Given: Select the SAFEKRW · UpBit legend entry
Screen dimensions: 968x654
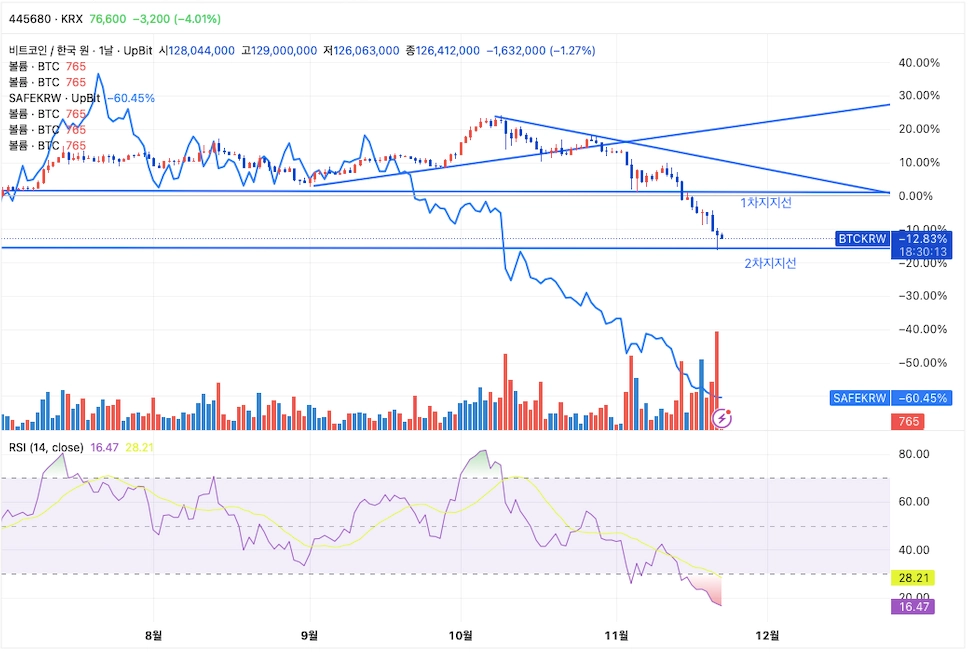Looking at the screenshot, I should pyautogui.click(x=54, y=98).
